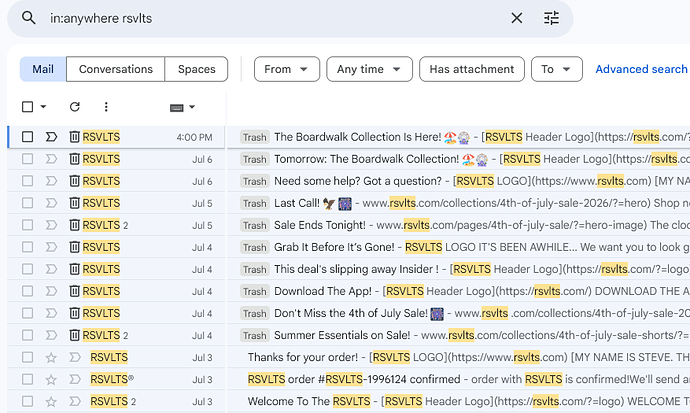The image size is (690, 413).
Task: Mark 'Welcome To The RSVLTS' email as important
Action: 75,401
